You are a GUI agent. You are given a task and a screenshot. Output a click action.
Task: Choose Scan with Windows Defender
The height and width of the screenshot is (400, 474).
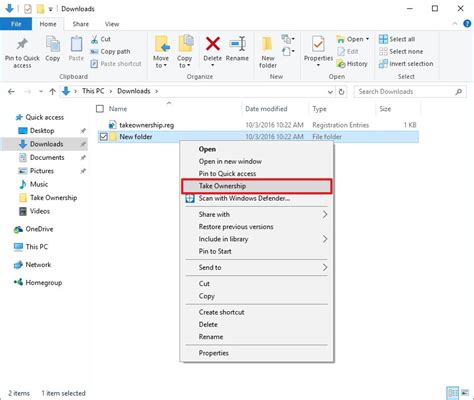(x=256, y=198)
